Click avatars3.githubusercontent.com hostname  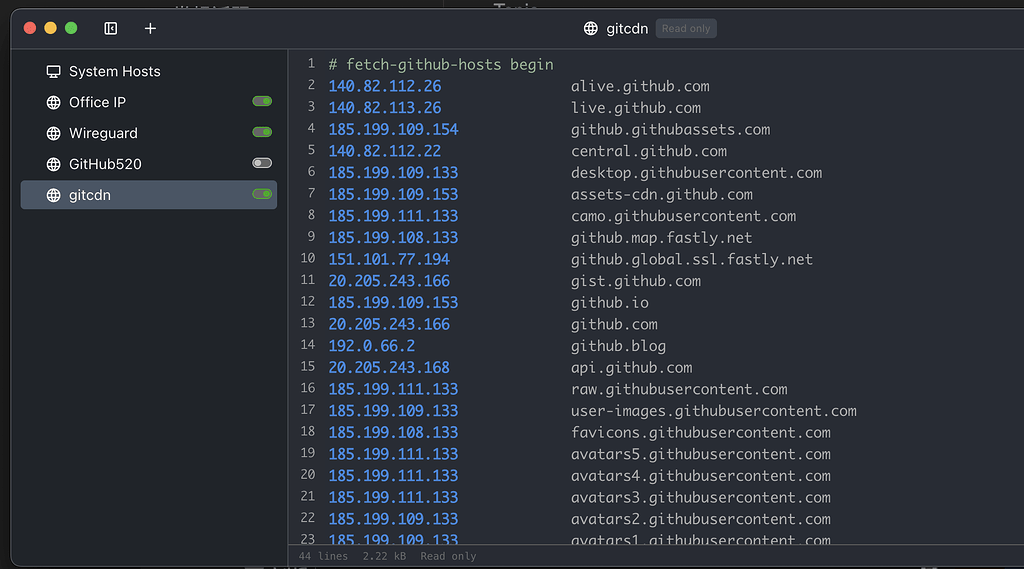click(701, 497)
